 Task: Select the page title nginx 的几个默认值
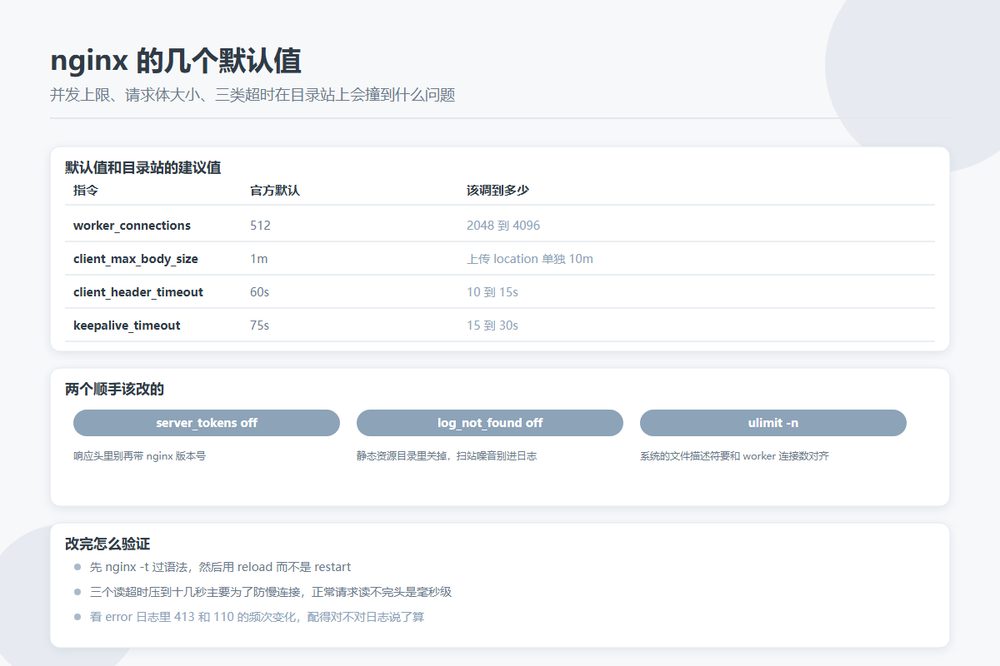pos(176,61)
